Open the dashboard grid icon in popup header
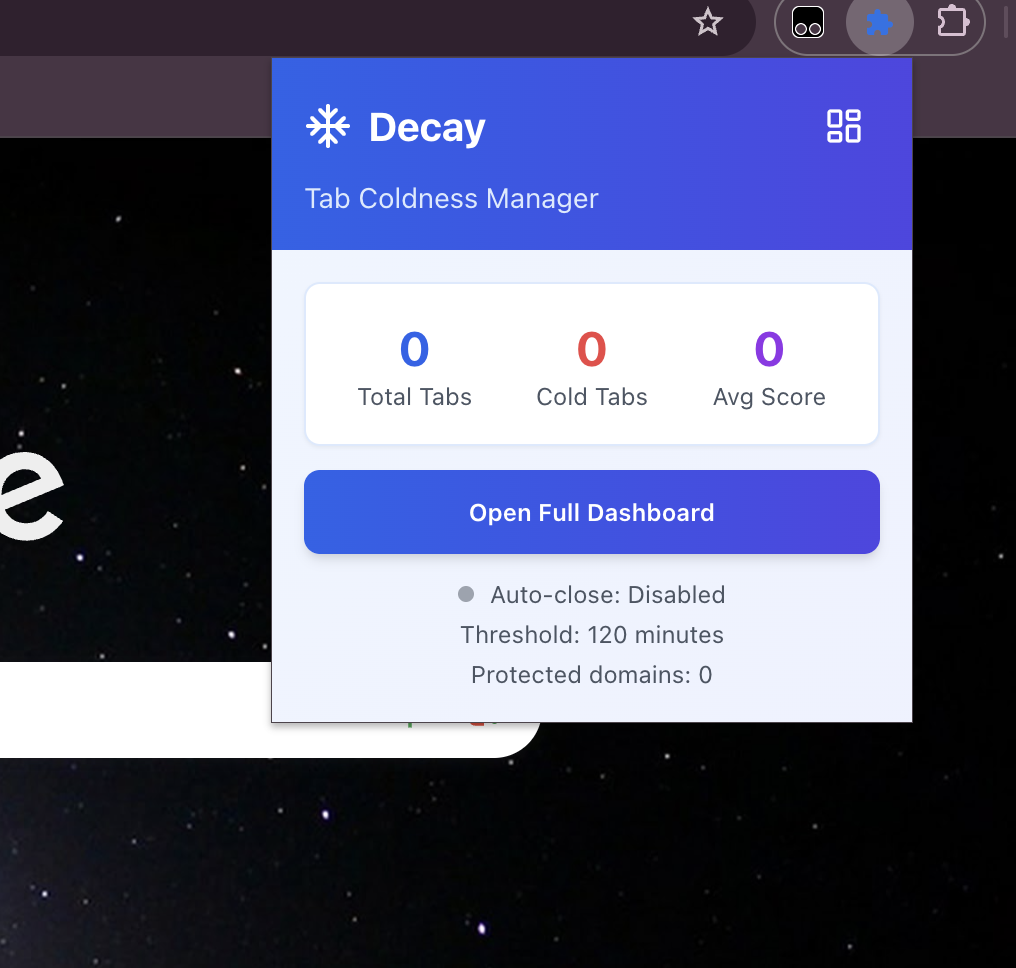Screen dimensions: 1016x968 (843, 126)
